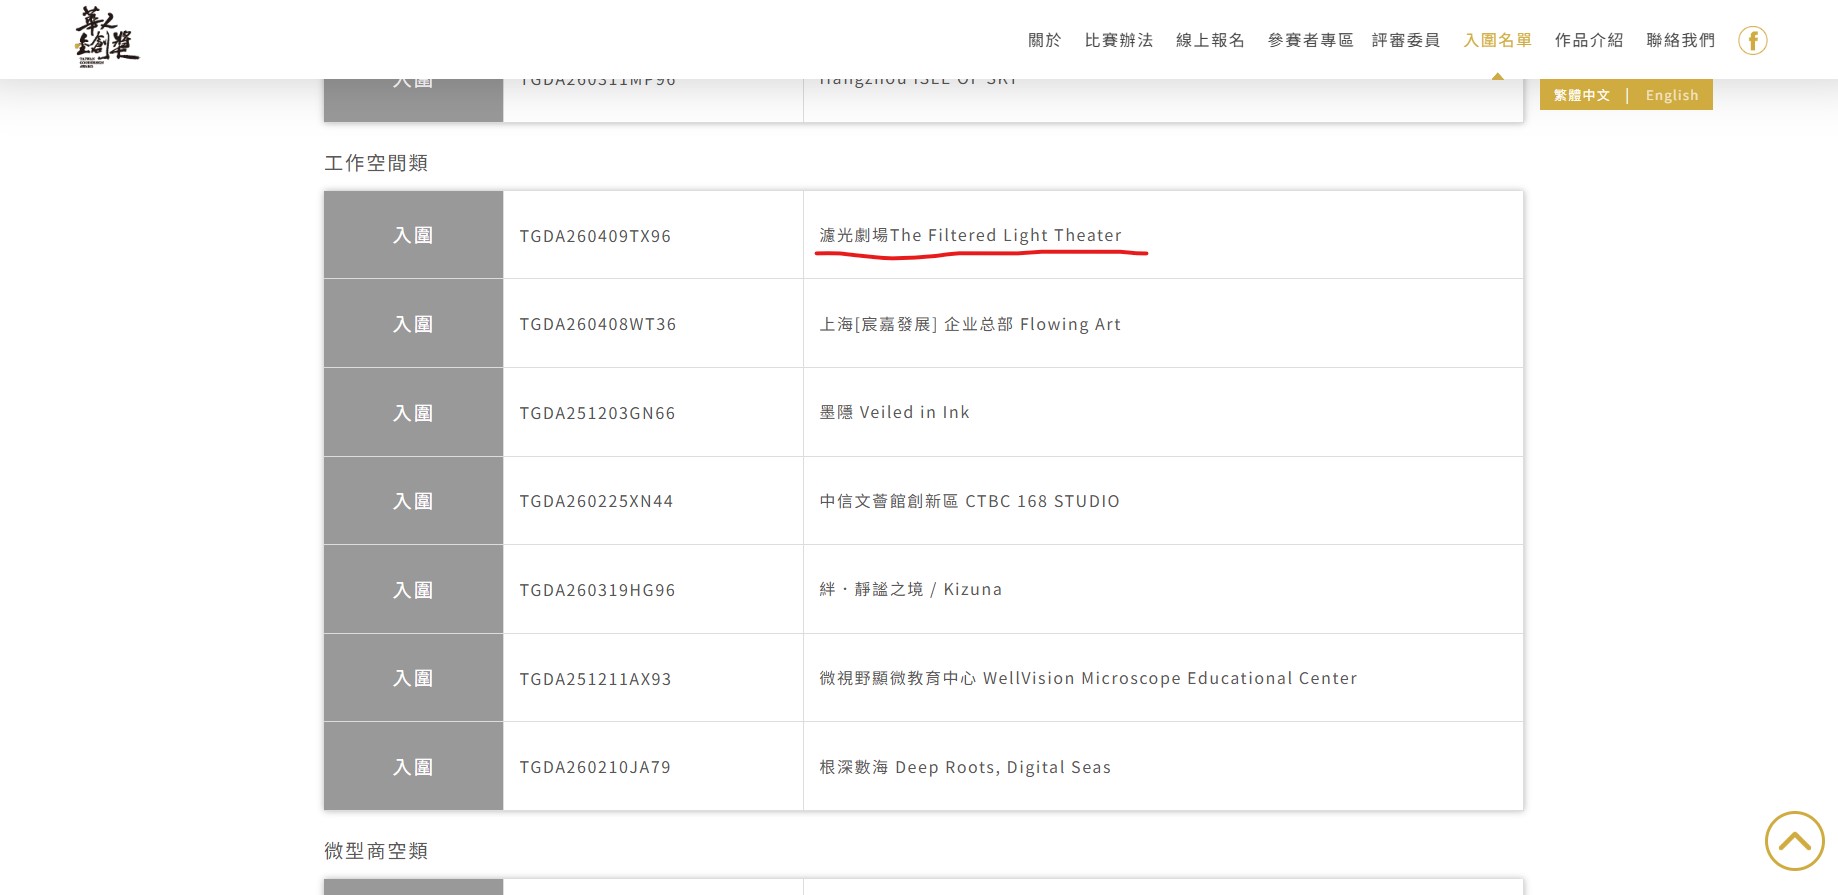Click the 絆・靜謐之境 / Kizuna entry

click(911, 589)
